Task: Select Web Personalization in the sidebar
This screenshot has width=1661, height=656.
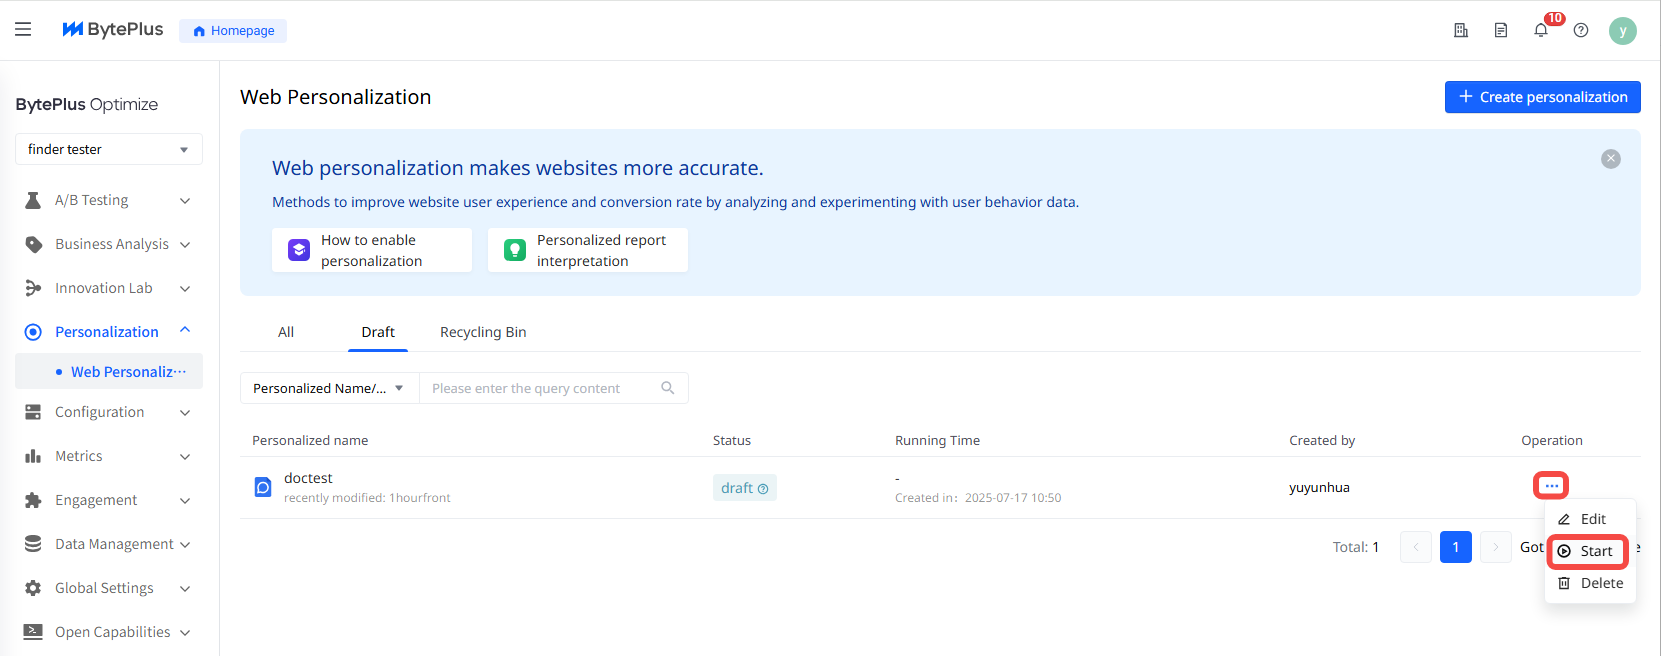Action: 109,371
